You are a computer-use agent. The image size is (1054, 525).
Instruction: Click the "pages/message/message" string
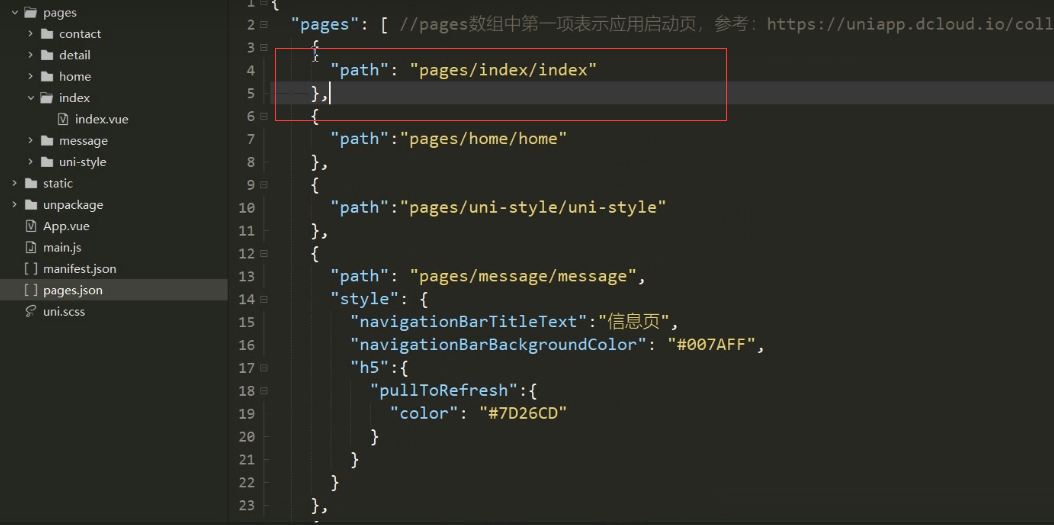click(523, 276)
